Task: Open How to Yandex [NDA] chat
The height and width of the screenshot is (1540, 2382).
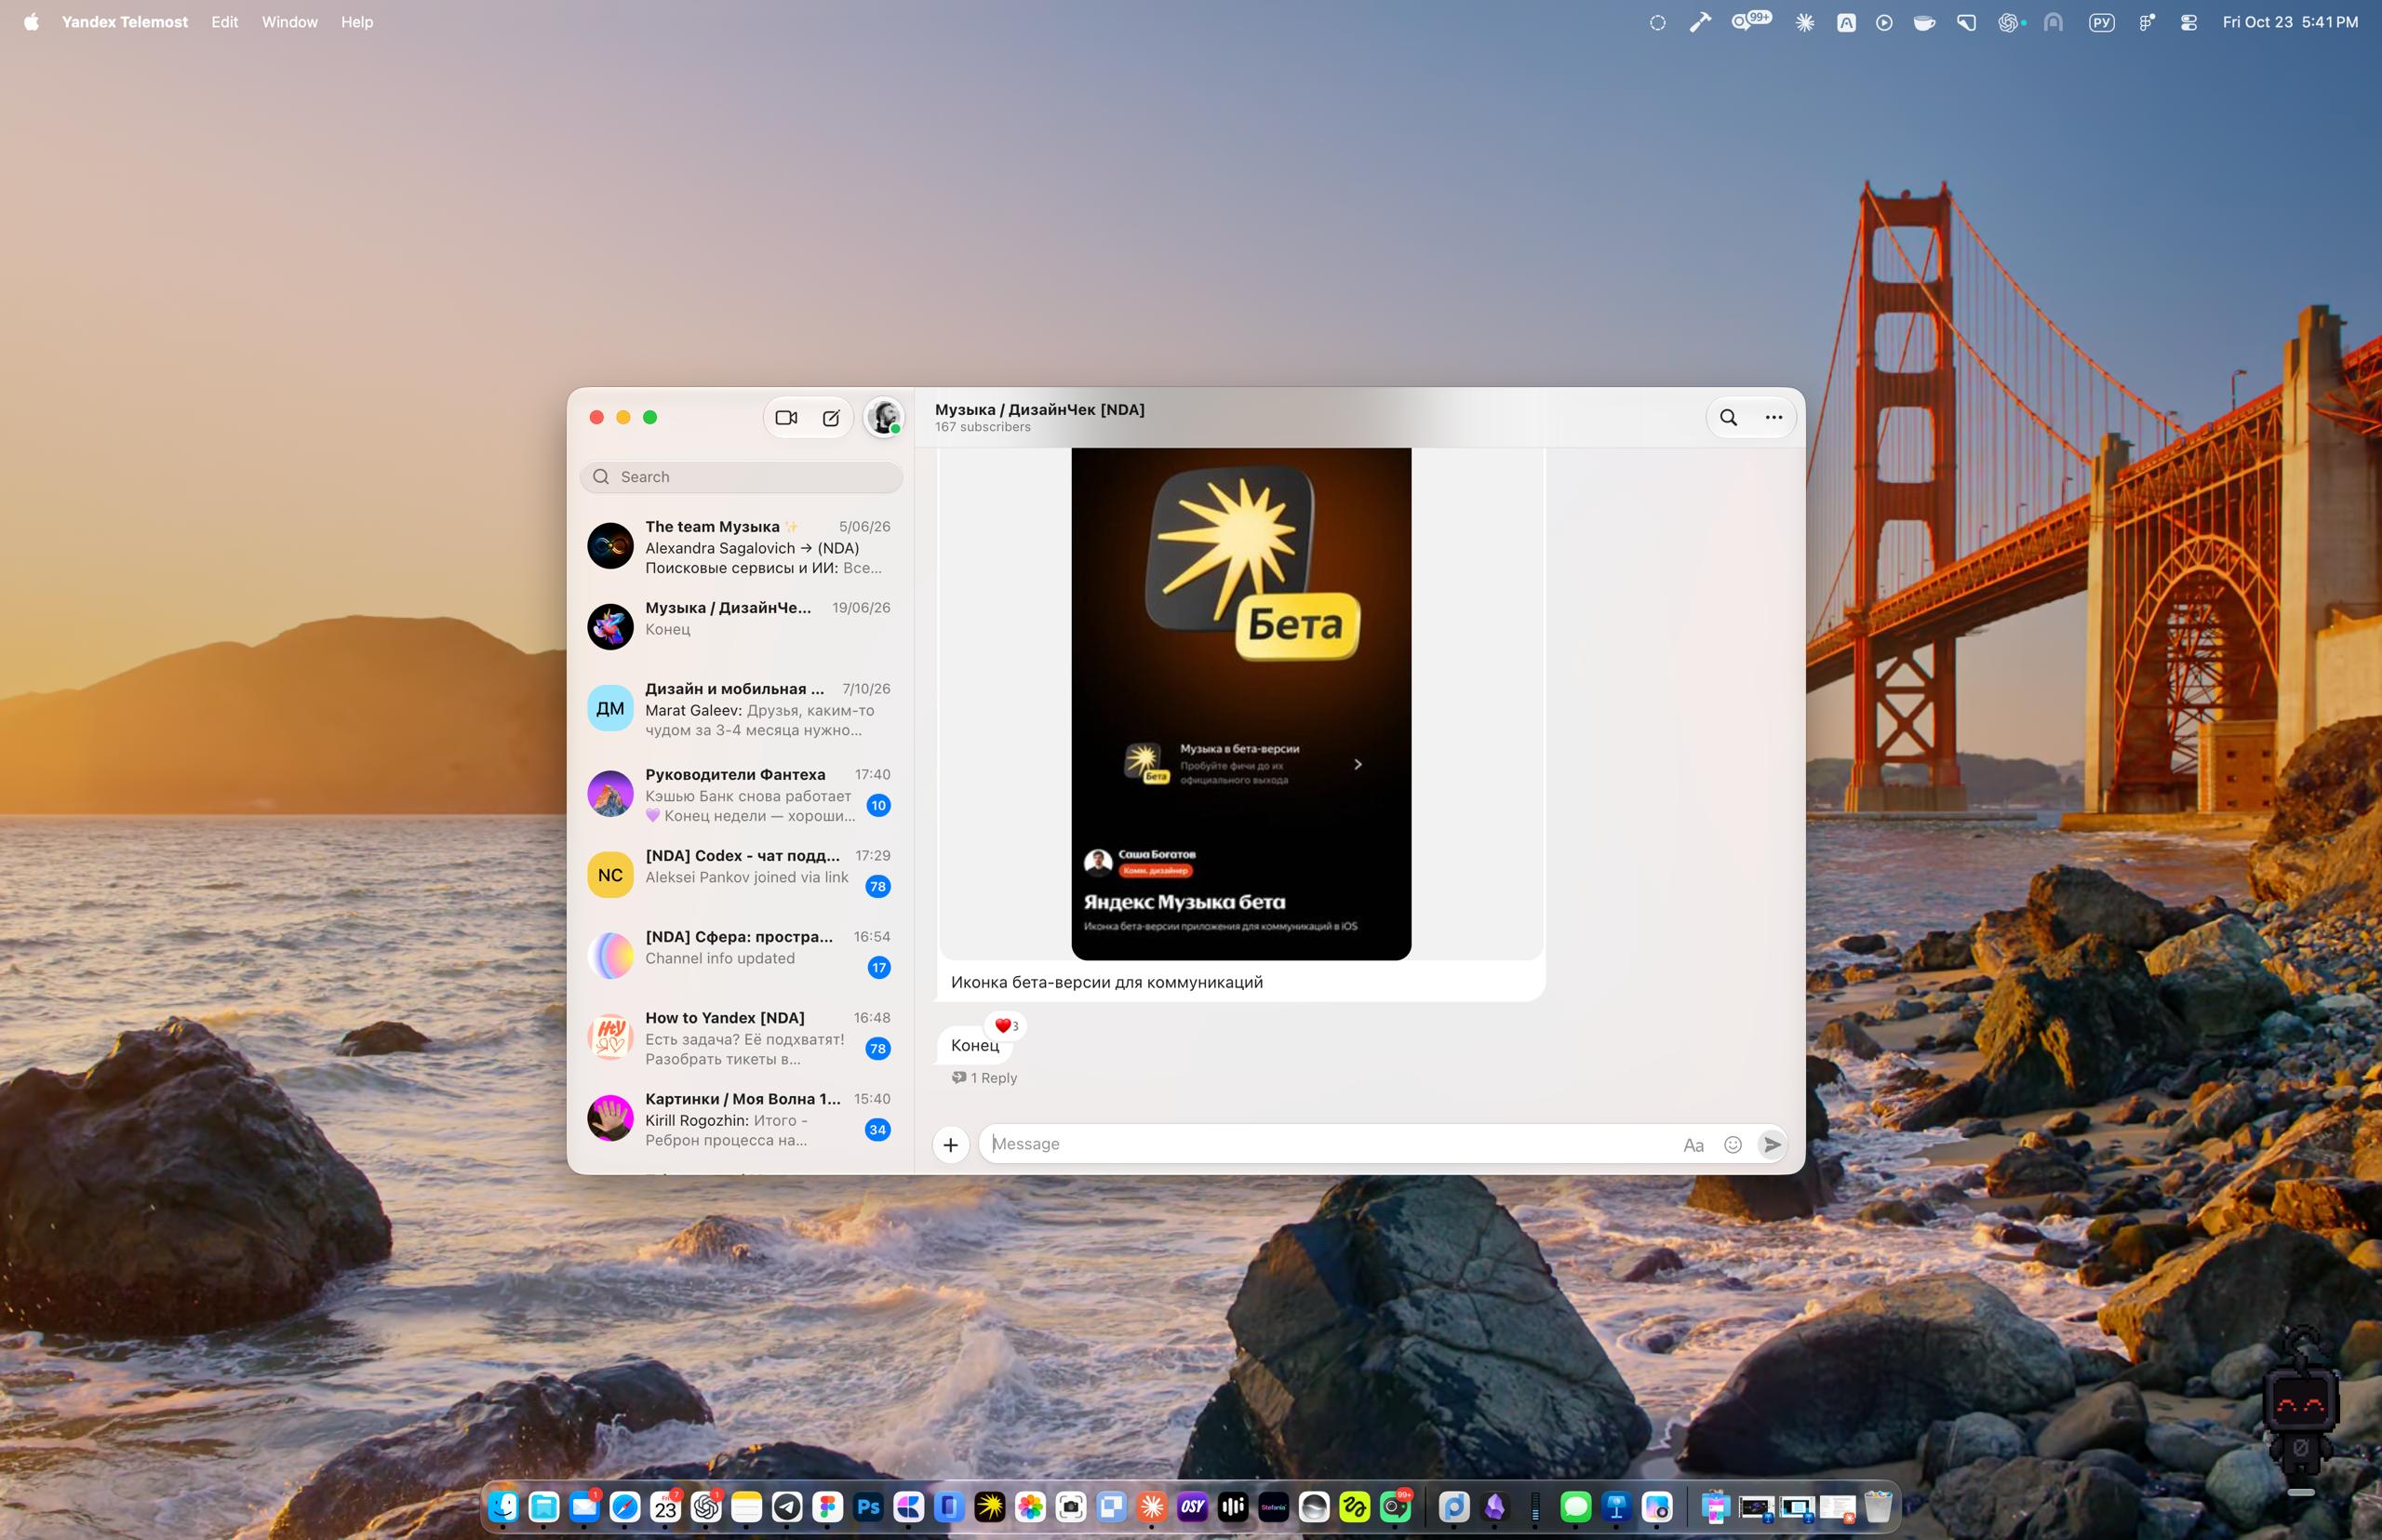Action: coord(740,1038)
